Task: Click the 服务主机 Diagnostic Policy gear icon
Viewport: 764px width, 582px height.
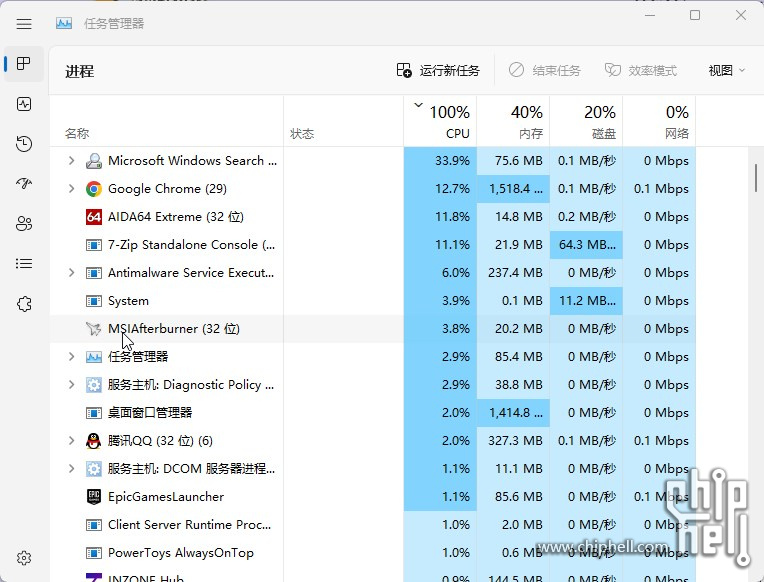Action: pyautogui.click(x=94, y=385)
